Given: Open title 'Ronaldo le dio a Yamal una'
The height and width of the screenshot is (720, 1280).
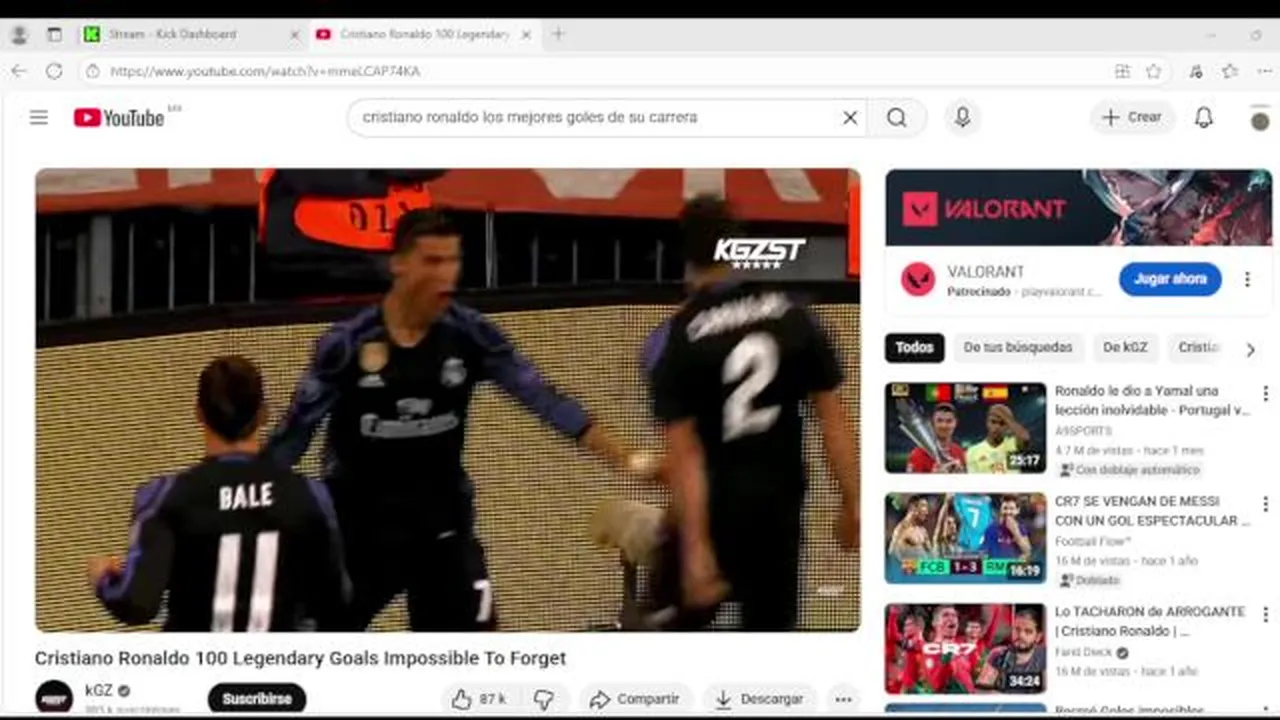Looking at the screenshot, I should coord(1152,401).
